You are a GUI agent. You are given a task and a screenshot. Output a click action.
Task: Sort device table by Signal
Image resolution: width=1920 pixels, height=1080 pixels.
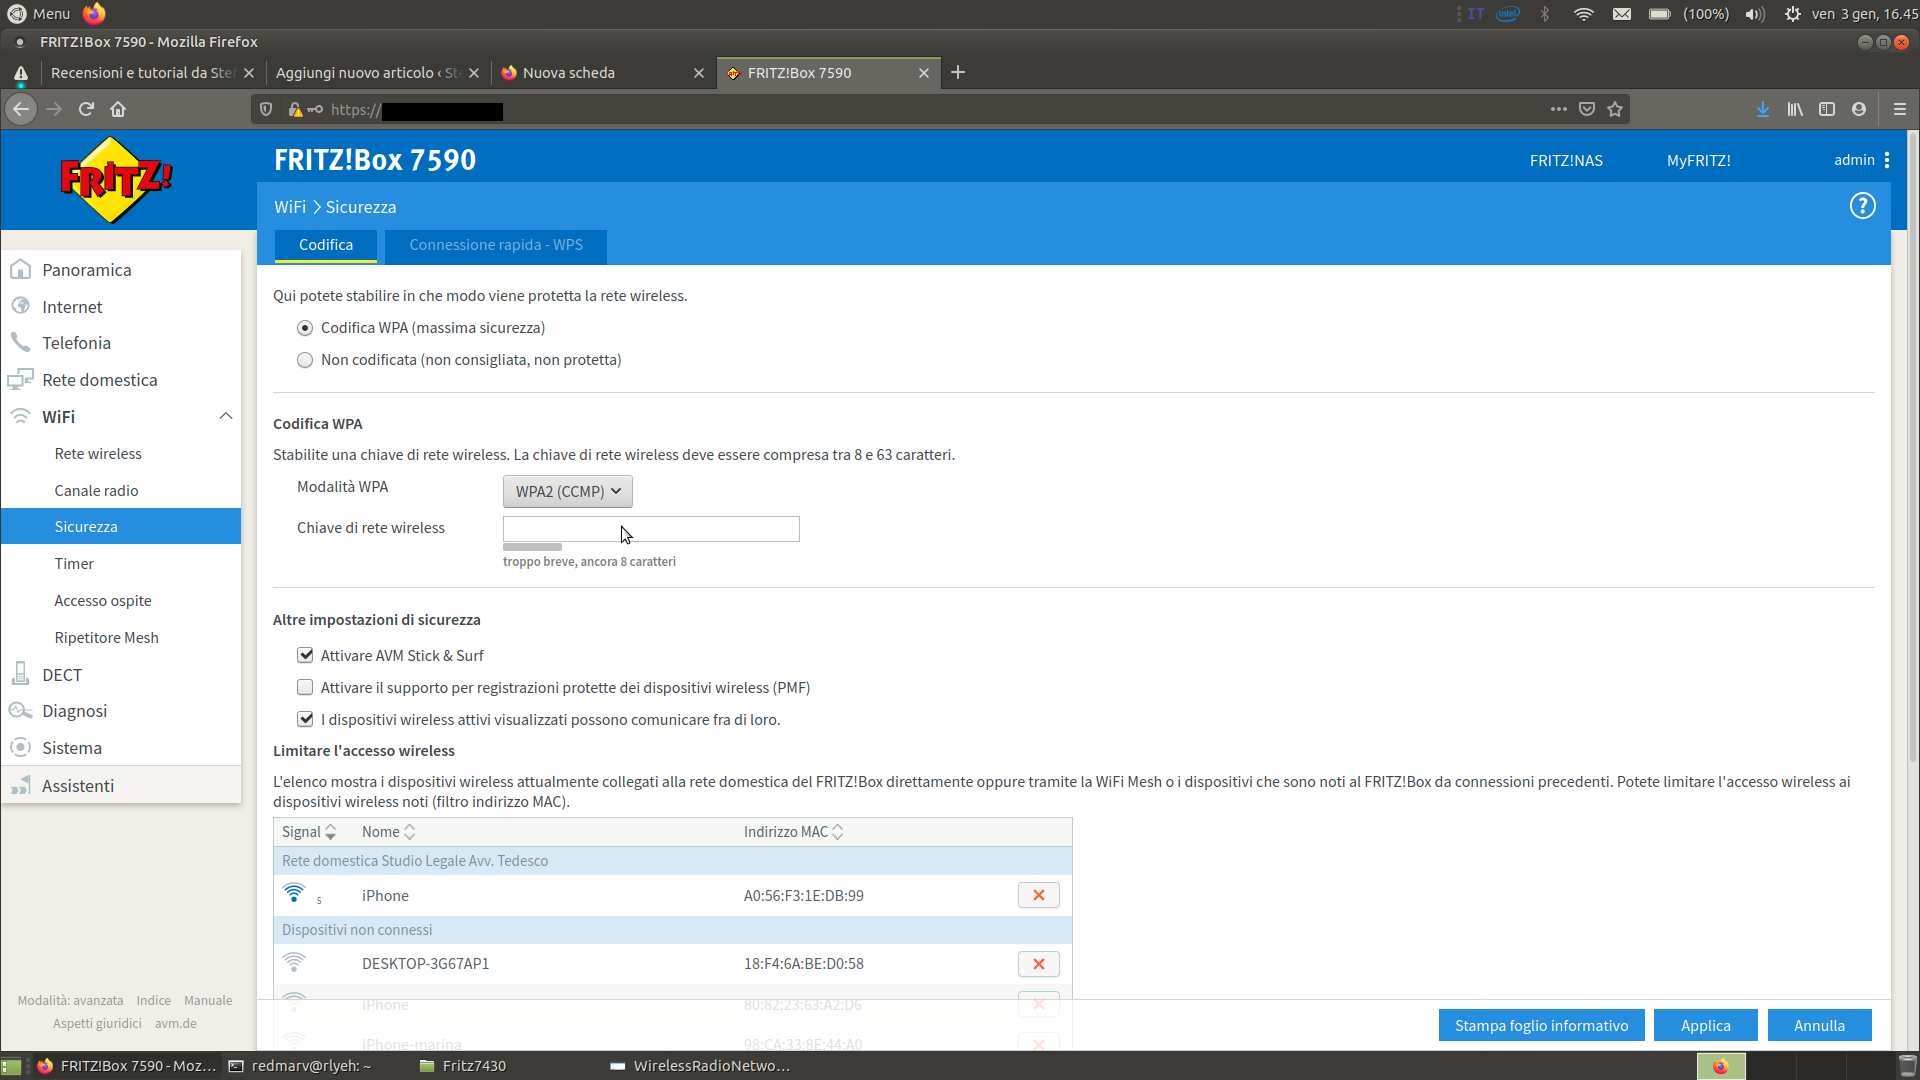tap(309, 832)
